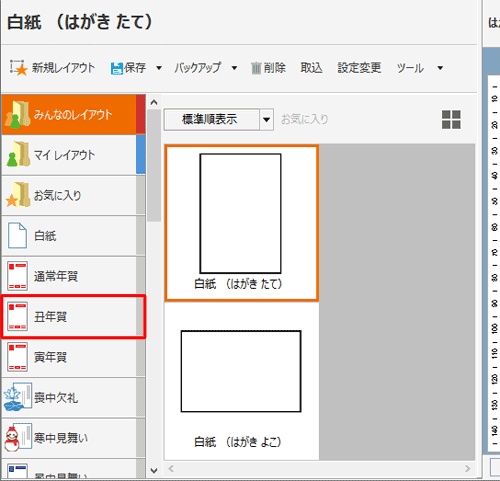Select the マイ レイアウト folder icon
Screen dimensions: 500x481
coord(17,154)
